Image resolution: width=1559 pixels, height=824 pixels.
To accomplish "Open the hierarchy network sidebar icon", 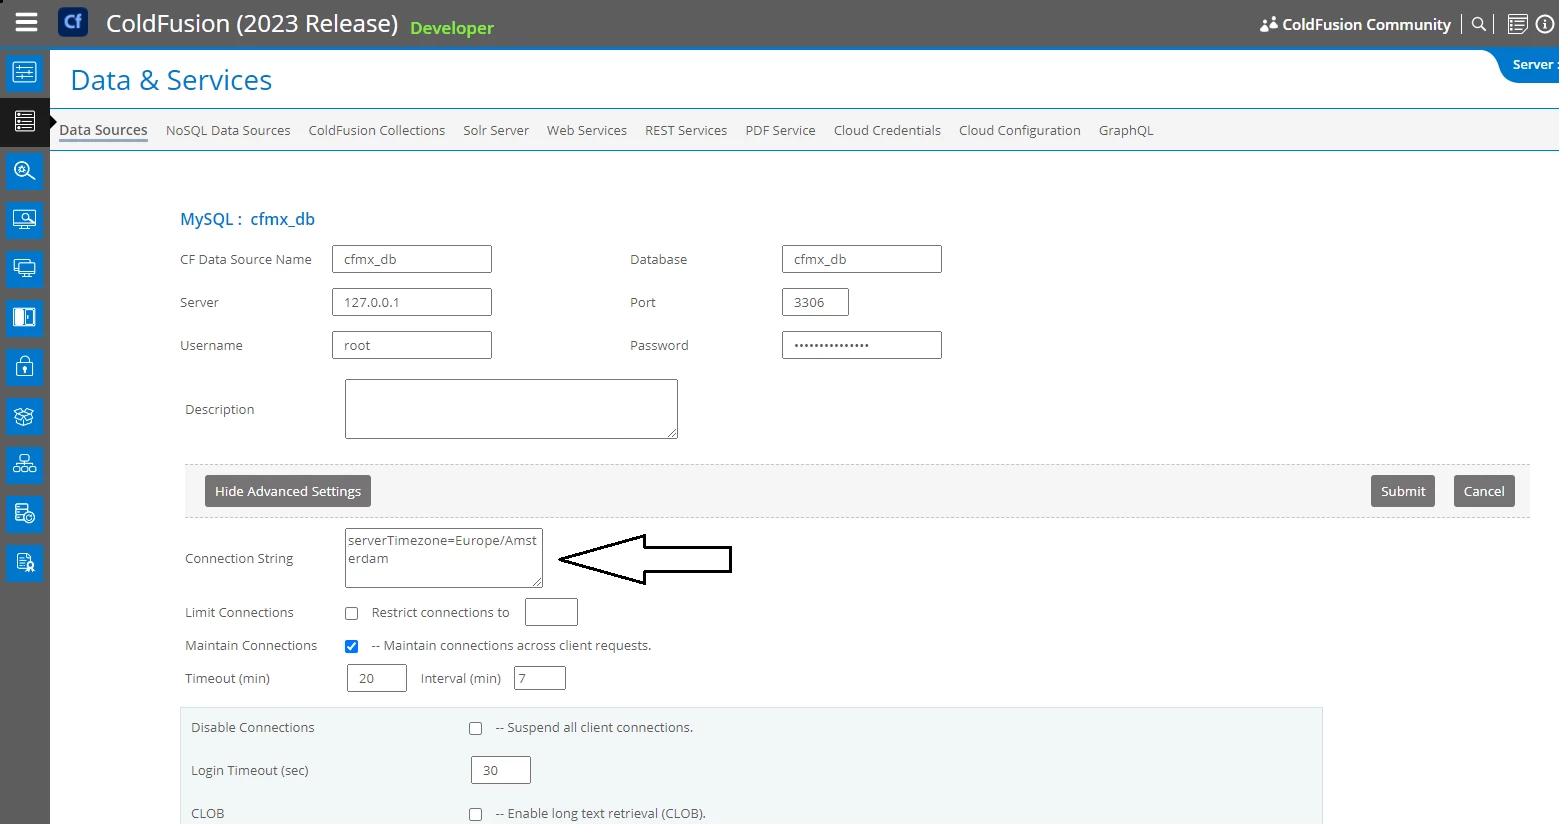I will pos(24,465).
